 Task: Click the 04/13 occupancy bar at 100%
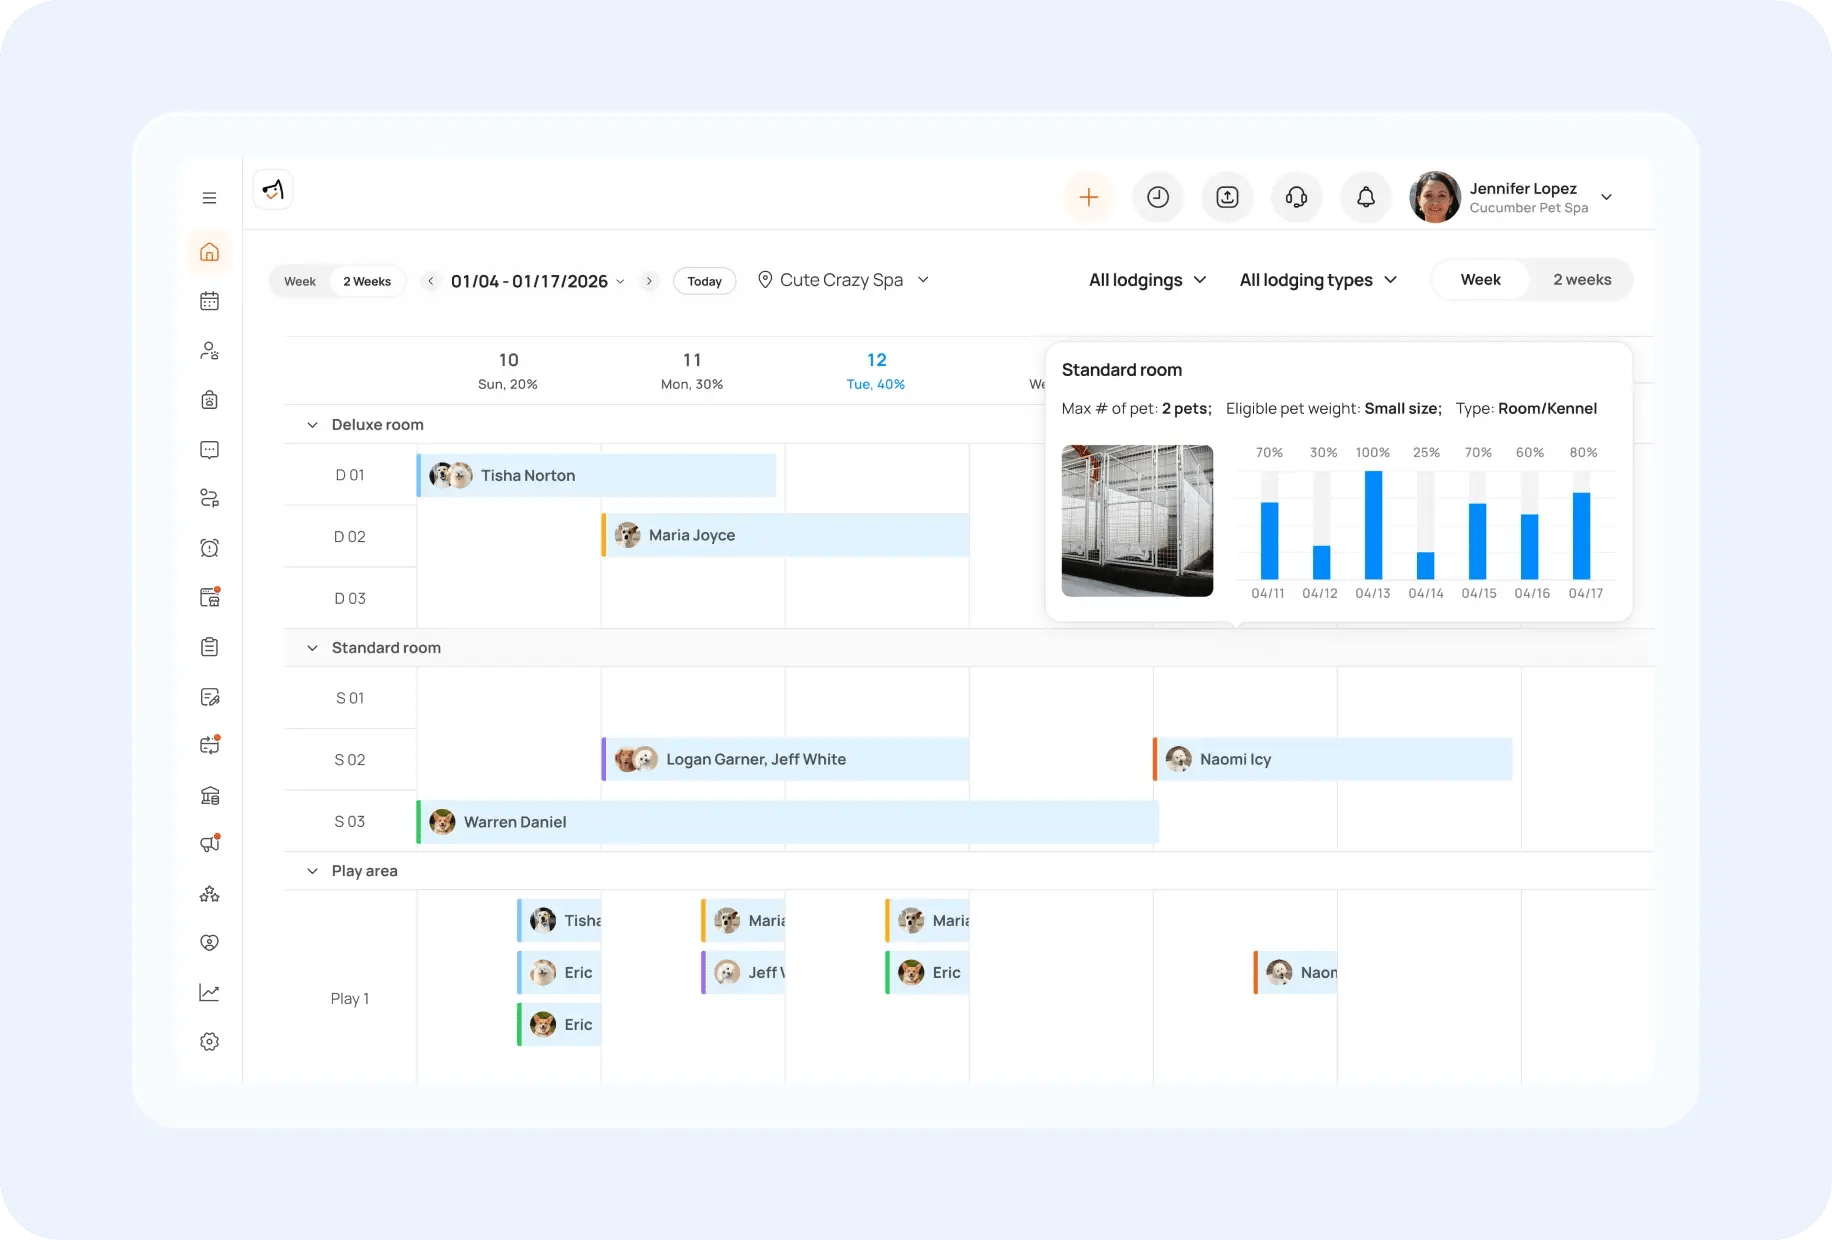point(1373,525)
